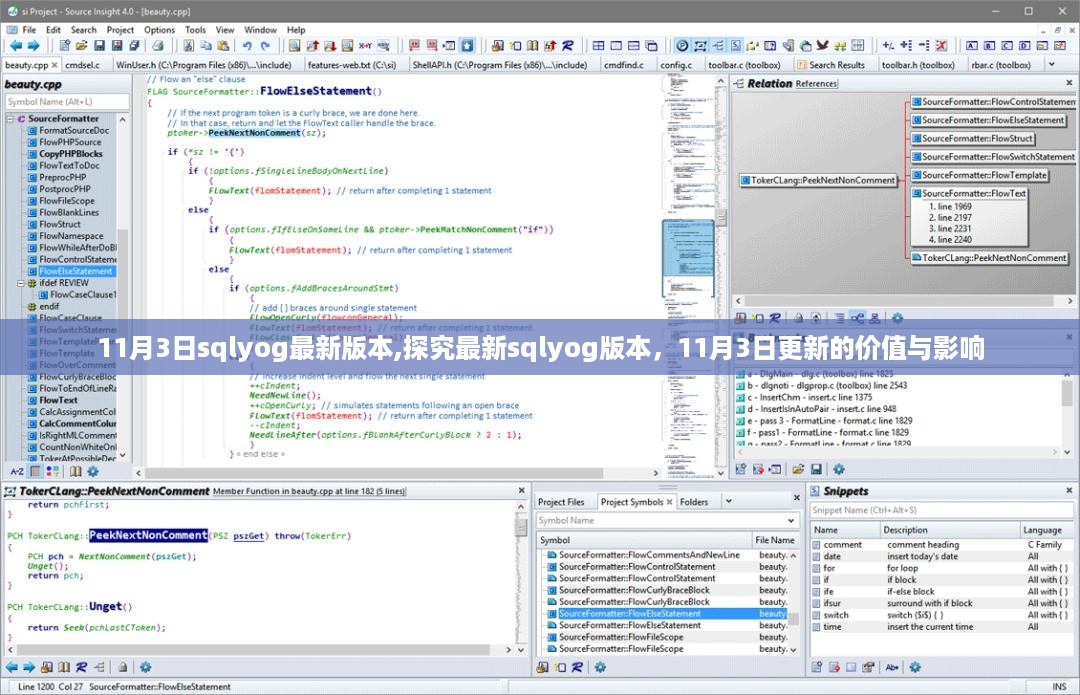
Task: Click the X-Y replace icon
Action: (365, 46)
